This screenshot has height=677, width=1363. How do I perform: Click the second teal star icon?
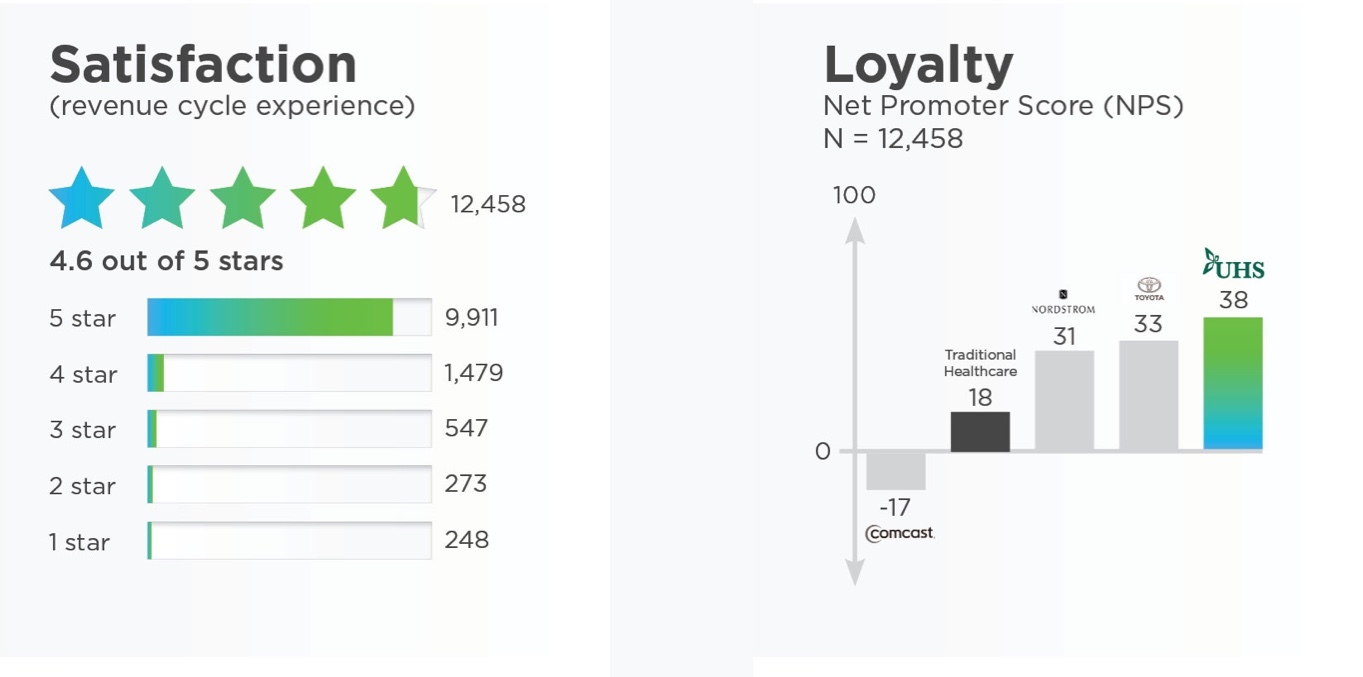(162, 199)
